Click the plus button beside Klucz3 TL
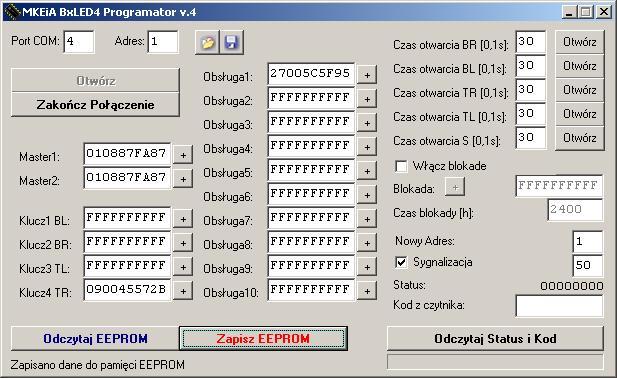 pos(183,267)
